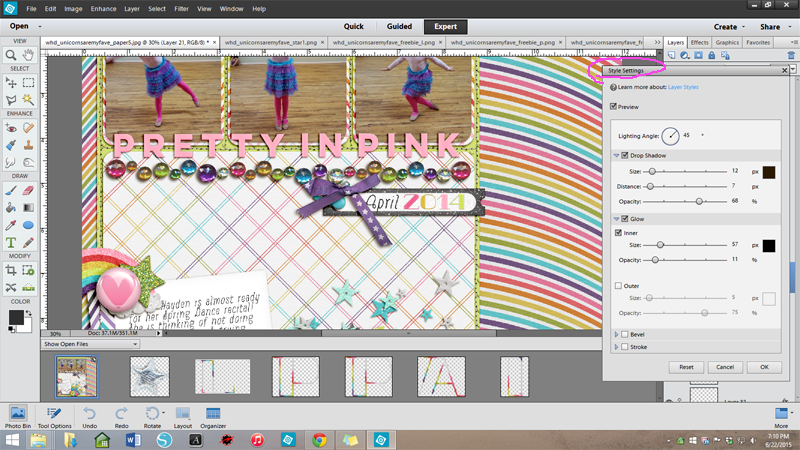The width and height of the screenshot is (800, 450).
Task: Expand the Stroke section
Action: click(x=614, y=347)
